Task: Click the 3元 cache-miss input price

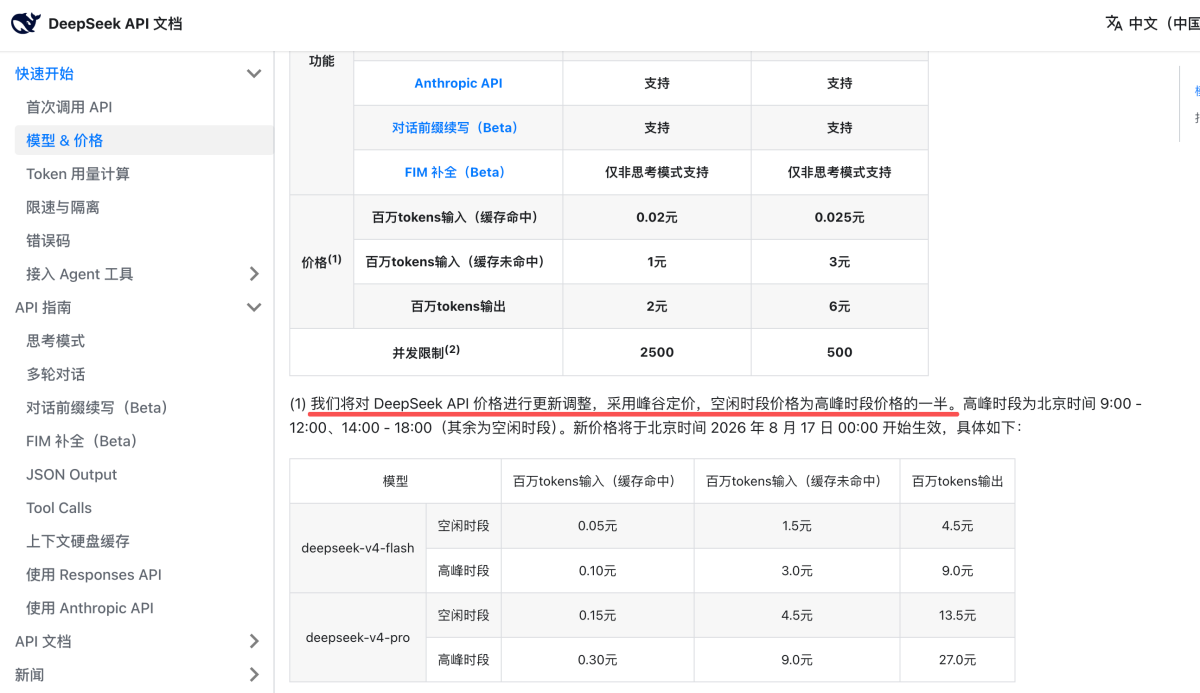Action: pyautogui.click(x=840, y=262)
